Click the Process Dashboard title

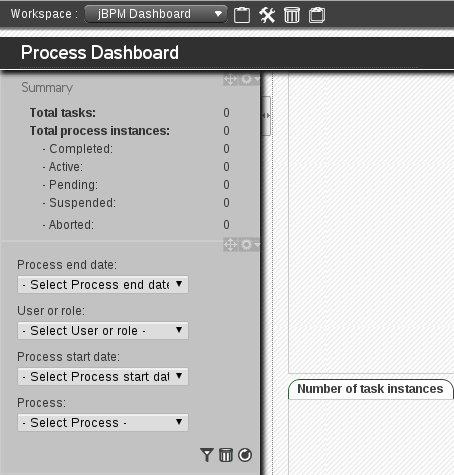(x=100, y=53)
